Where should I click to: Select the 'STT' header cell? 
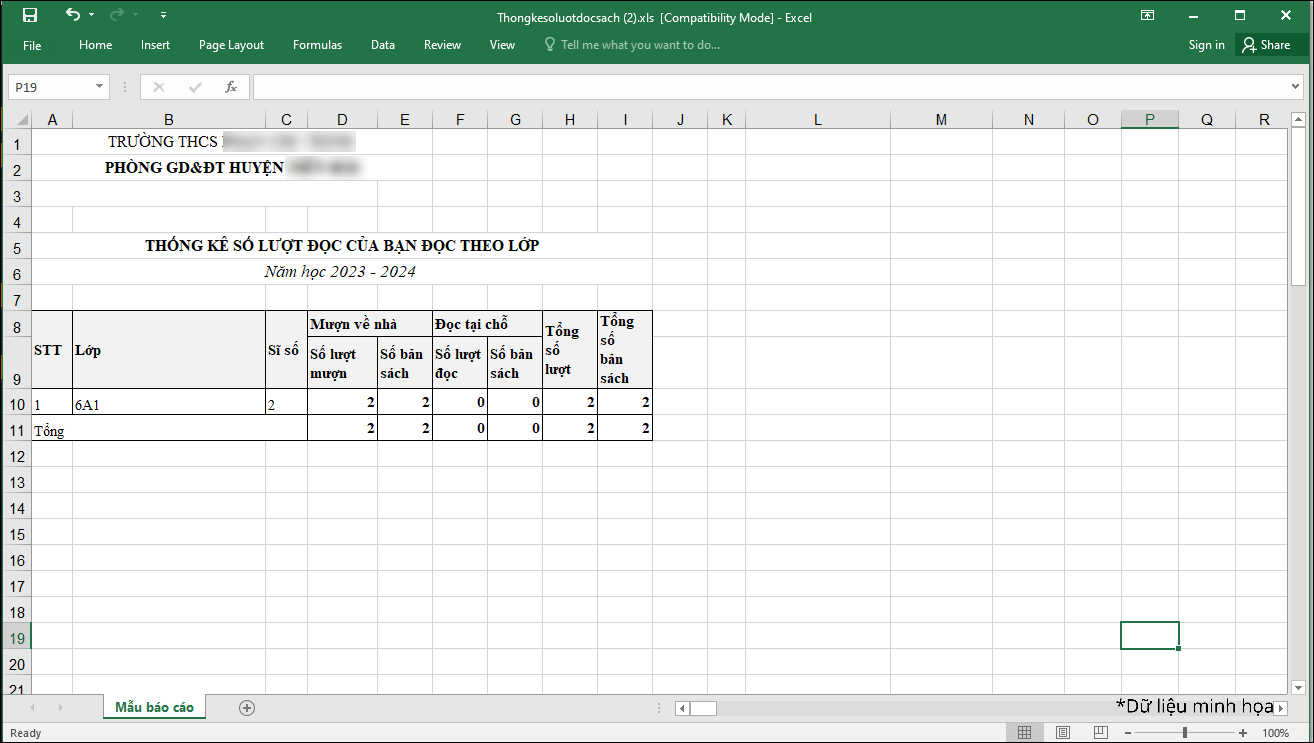point(52,350)
